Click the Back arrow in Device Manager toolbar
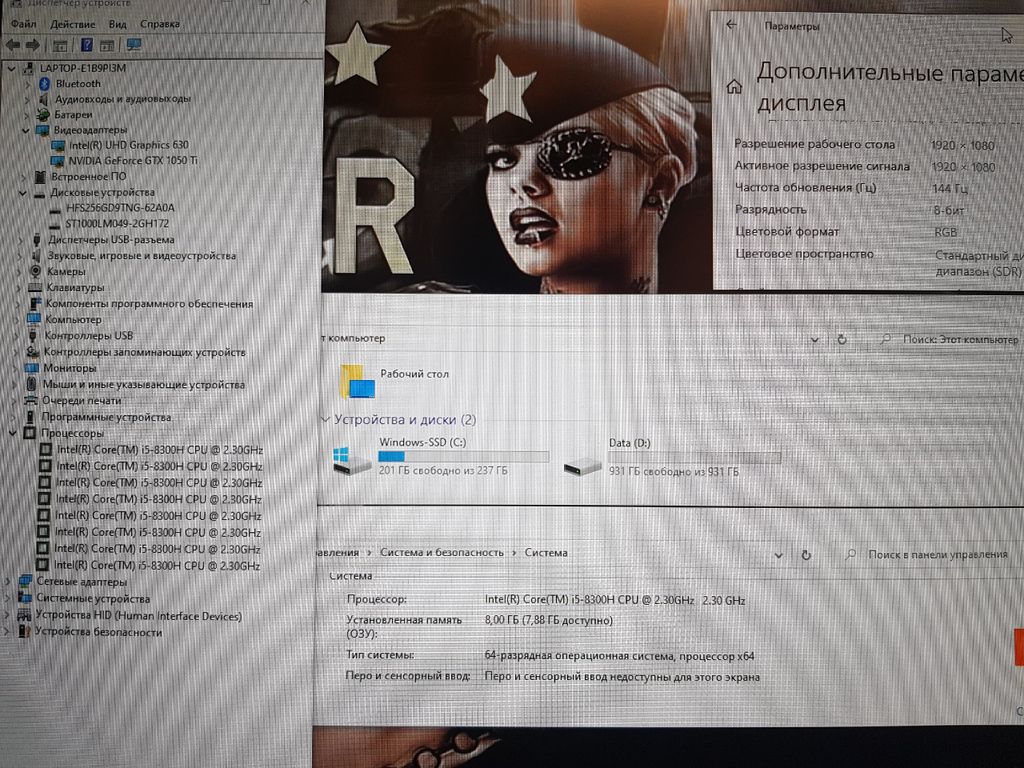The width and height of the screenshot is (1024, 768). pos(13,45)
